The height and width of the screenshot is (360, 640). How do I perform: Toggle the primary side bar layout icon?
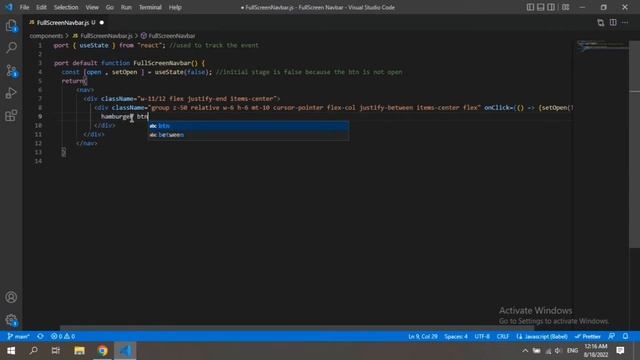(530, 7)
